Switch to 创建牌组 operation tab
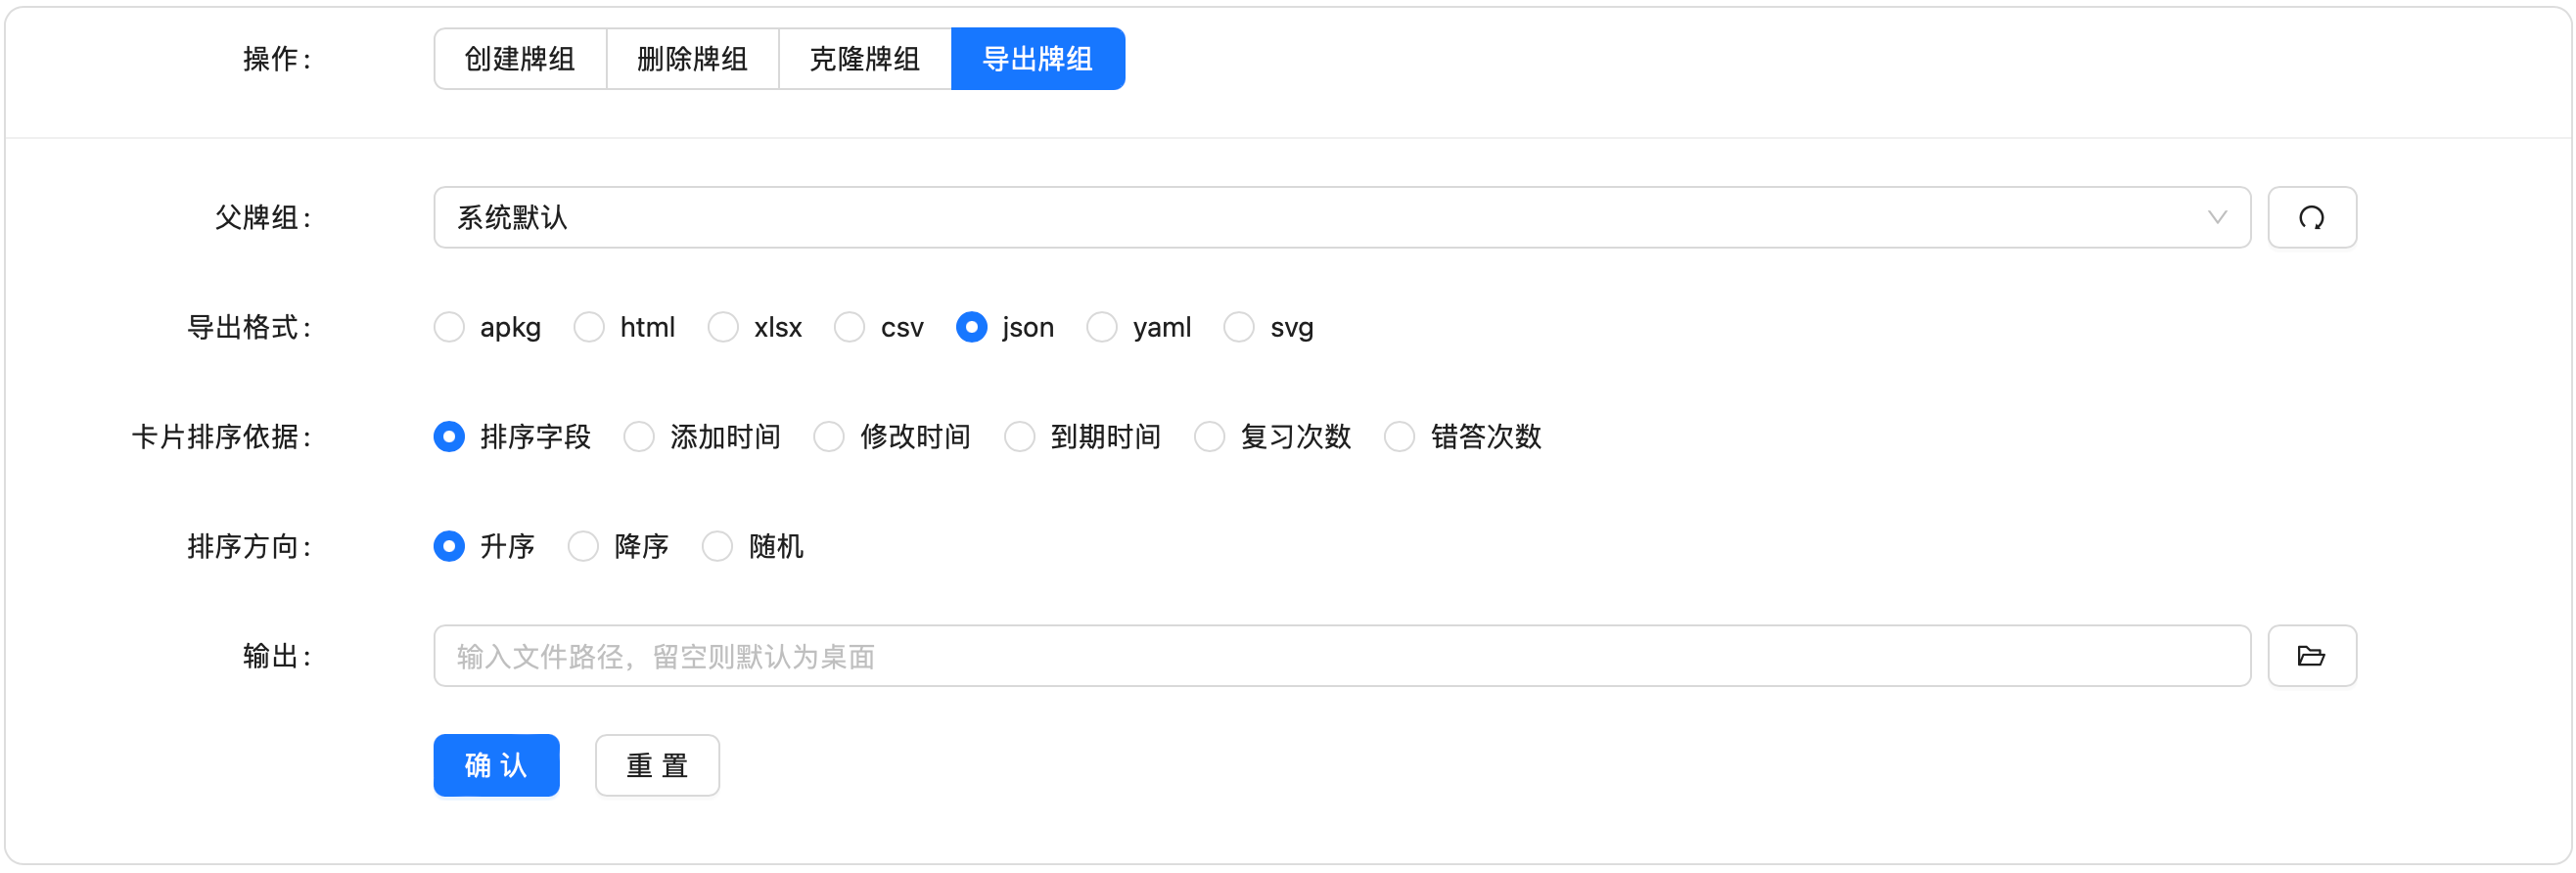This screenshot has height=873, width=2576. pos(520,59)
